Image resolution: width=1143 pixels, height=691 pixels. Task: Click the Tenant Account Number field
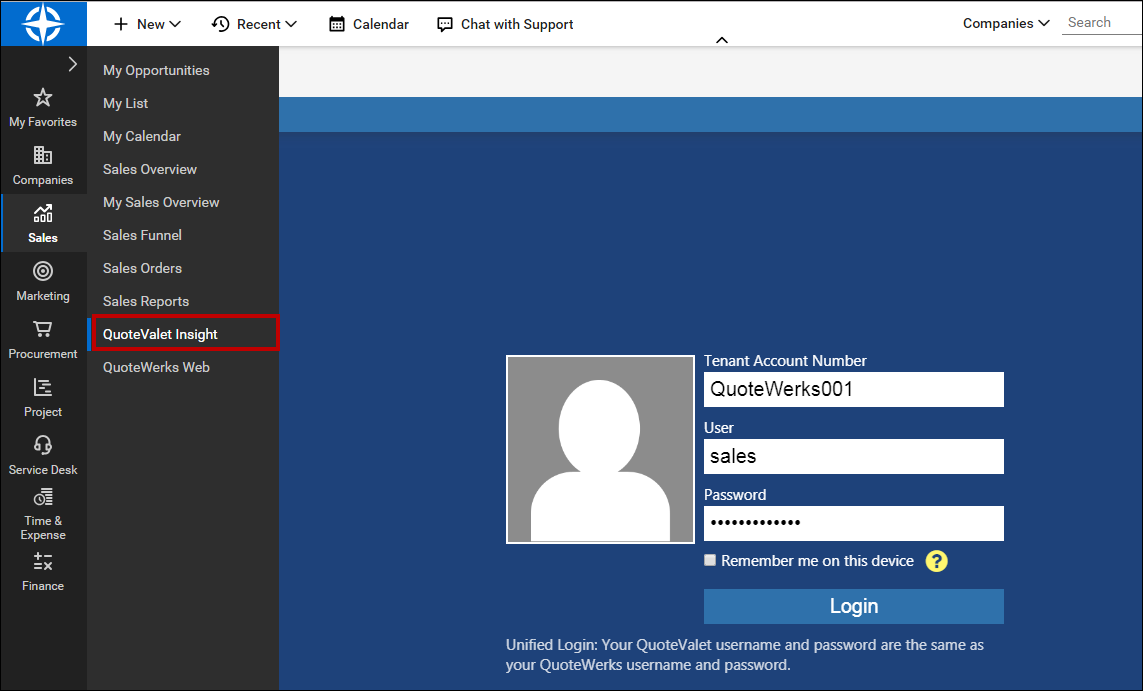(853, 389)
